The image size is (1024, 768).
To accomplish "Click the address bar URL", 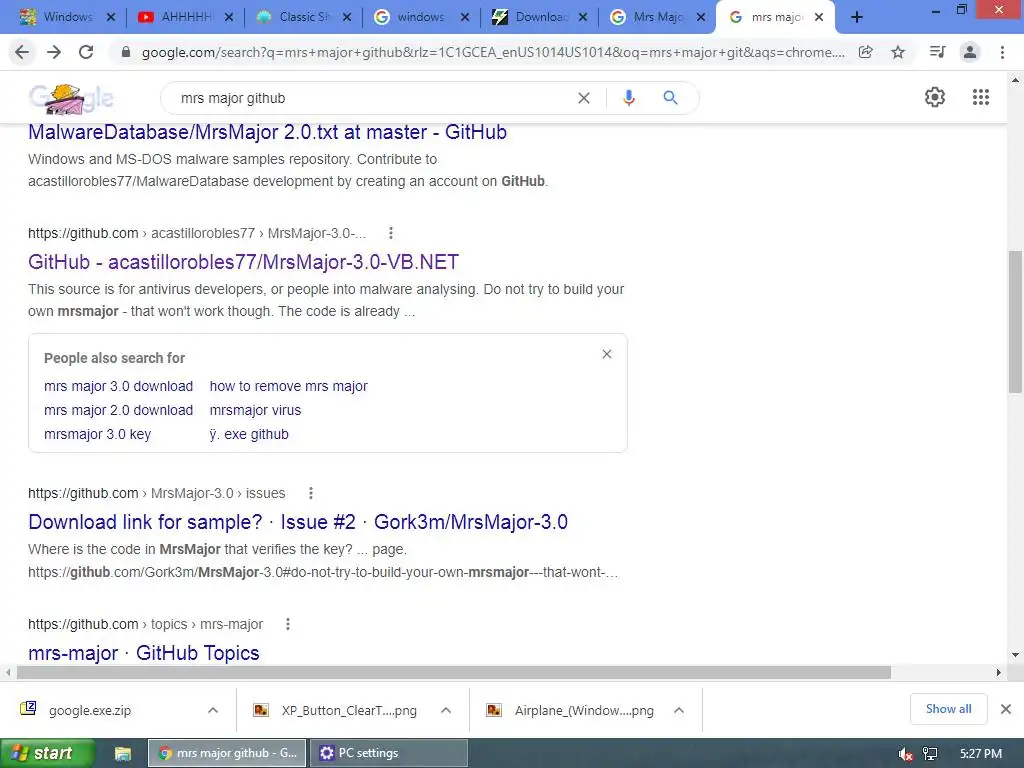I will (493, 52).
